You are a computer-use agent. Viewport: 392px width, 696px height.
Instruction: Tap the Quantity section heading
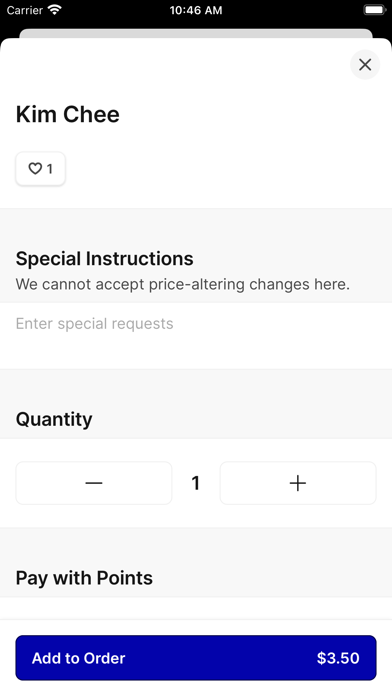(54, 419)
